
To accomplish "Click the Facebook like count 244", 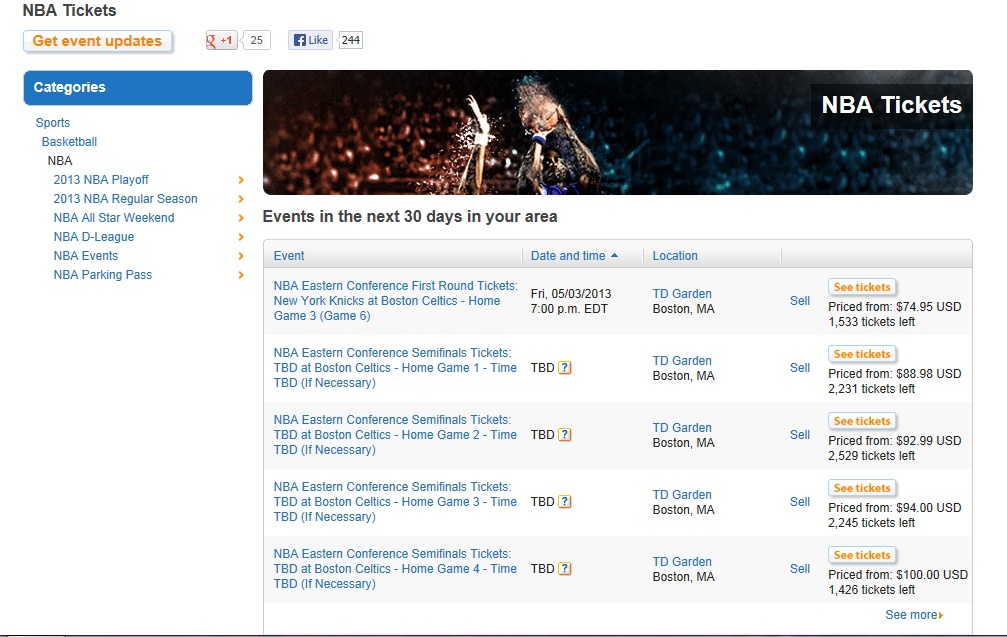I will coord(350,40).
